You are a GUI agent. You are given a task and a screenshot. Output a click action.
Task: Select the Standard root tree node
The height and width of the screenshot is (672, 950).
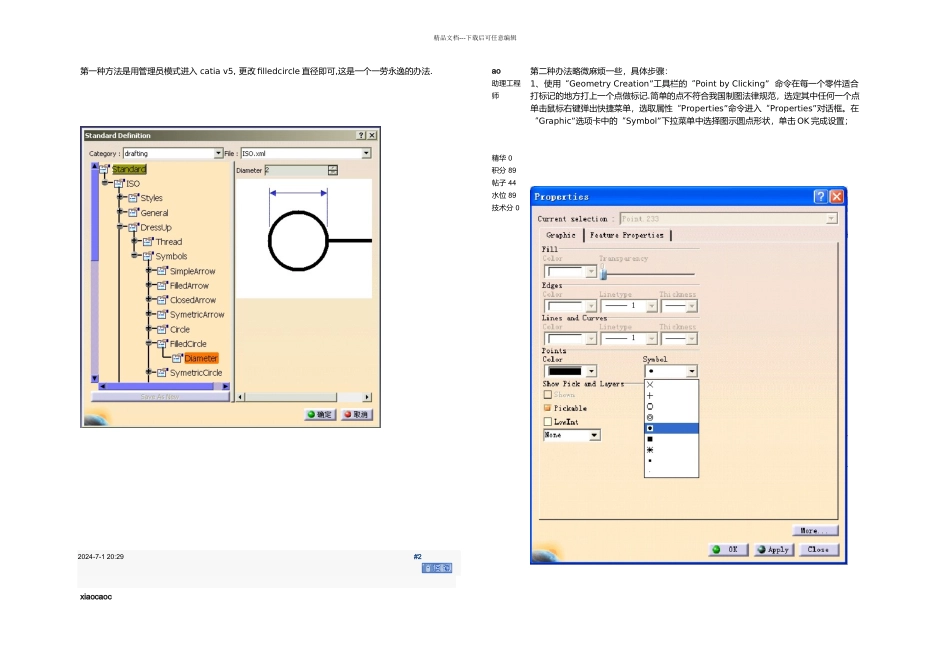click(x=129, y=169)
